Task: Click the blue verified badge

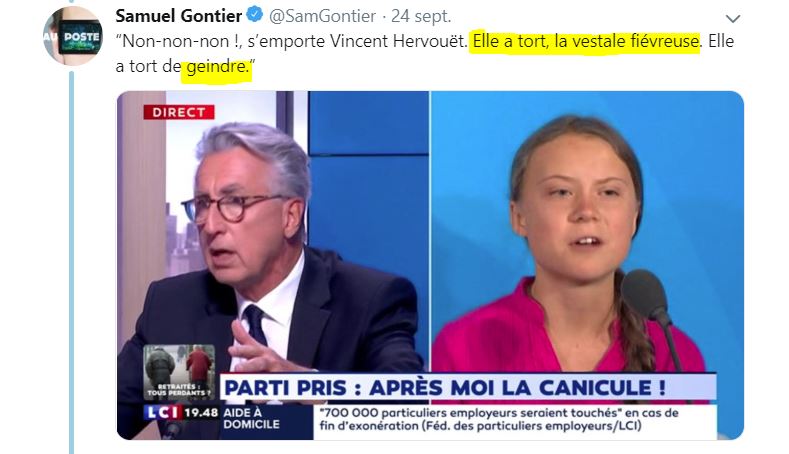Action: (x=255, y=15)
